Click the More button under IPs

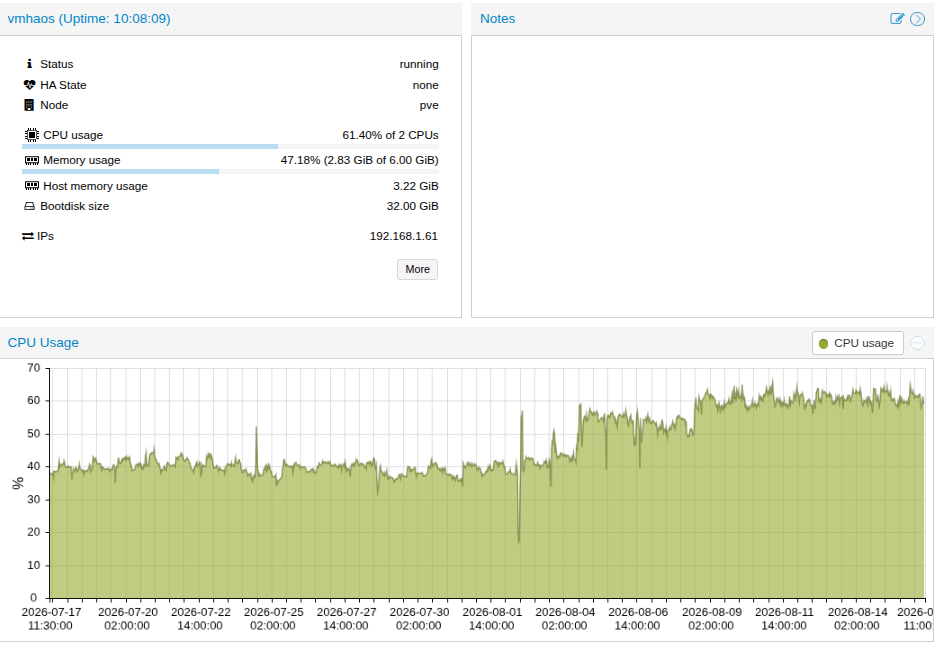click(x=417, y=269)
